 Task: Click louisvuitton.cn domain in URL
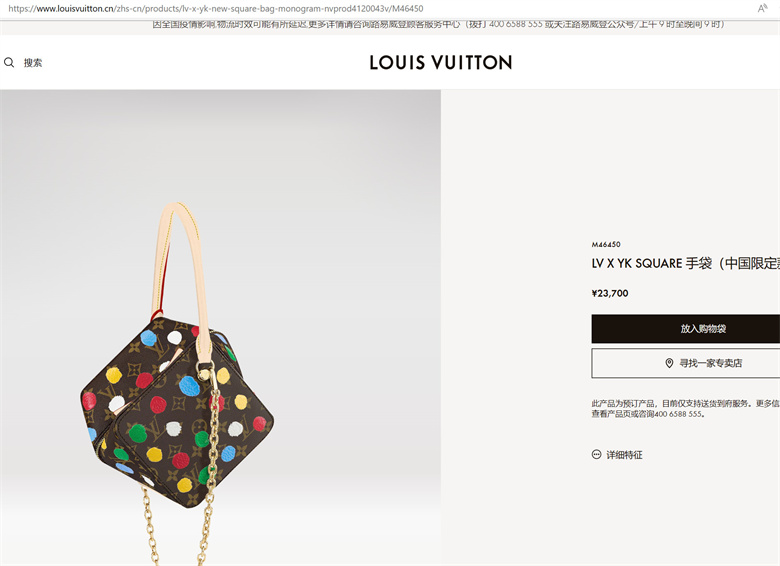(x=75, y=8)
